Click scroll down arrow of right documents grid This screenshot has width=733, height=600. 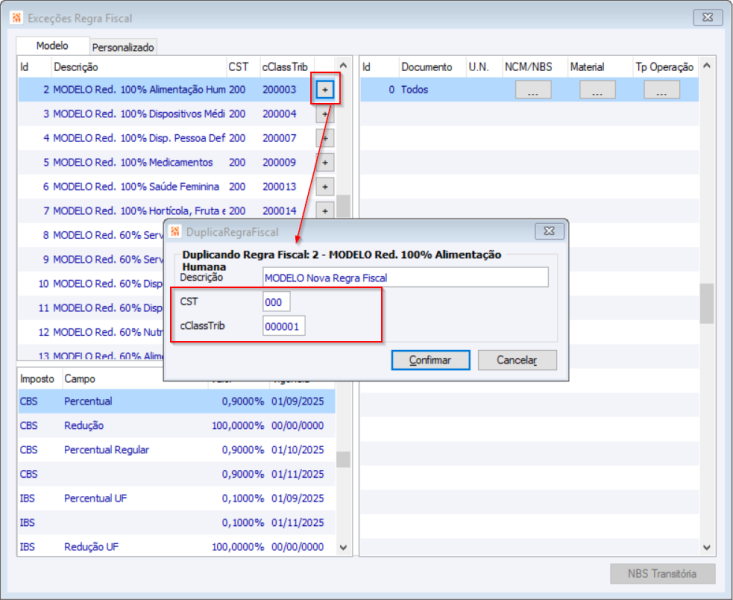click(x=707, y=547)
